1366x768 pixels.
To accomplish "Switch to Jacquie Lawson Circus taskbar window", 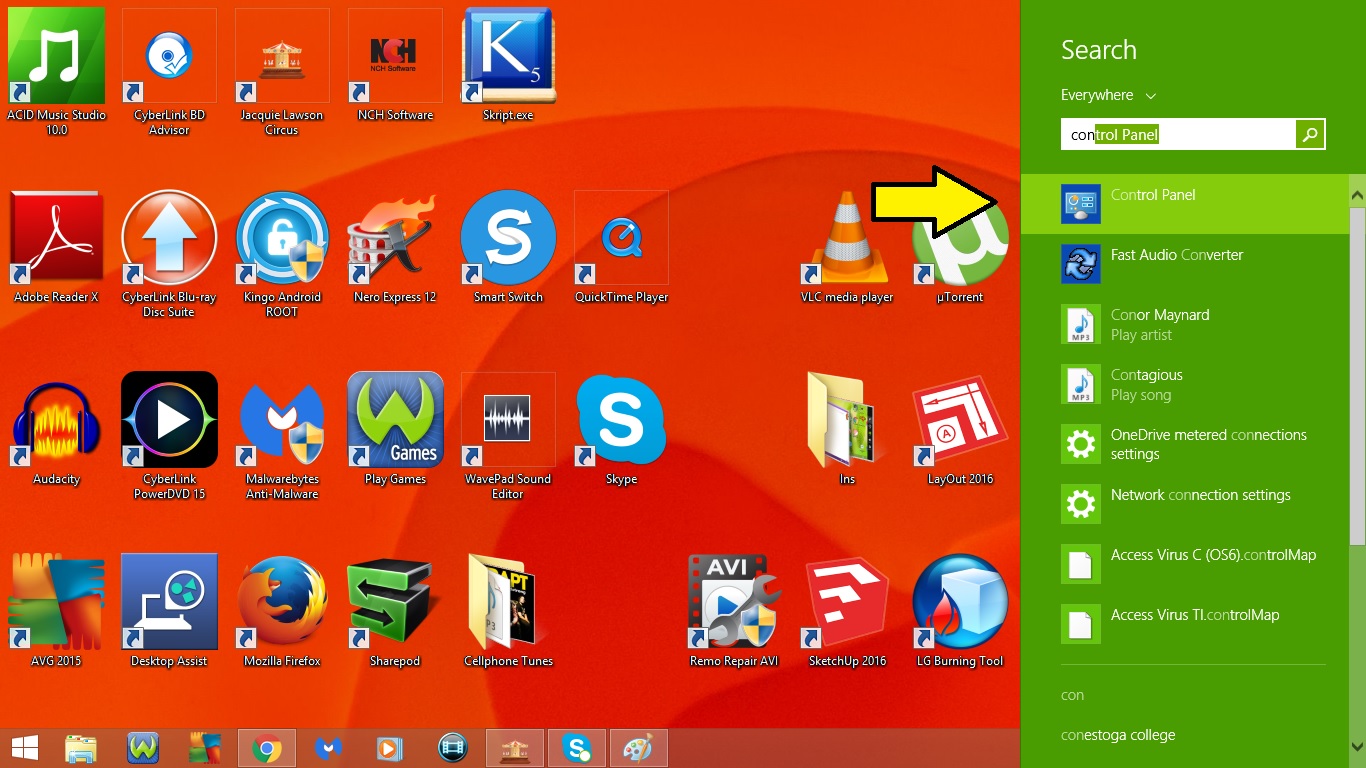I will pos(515,748).
